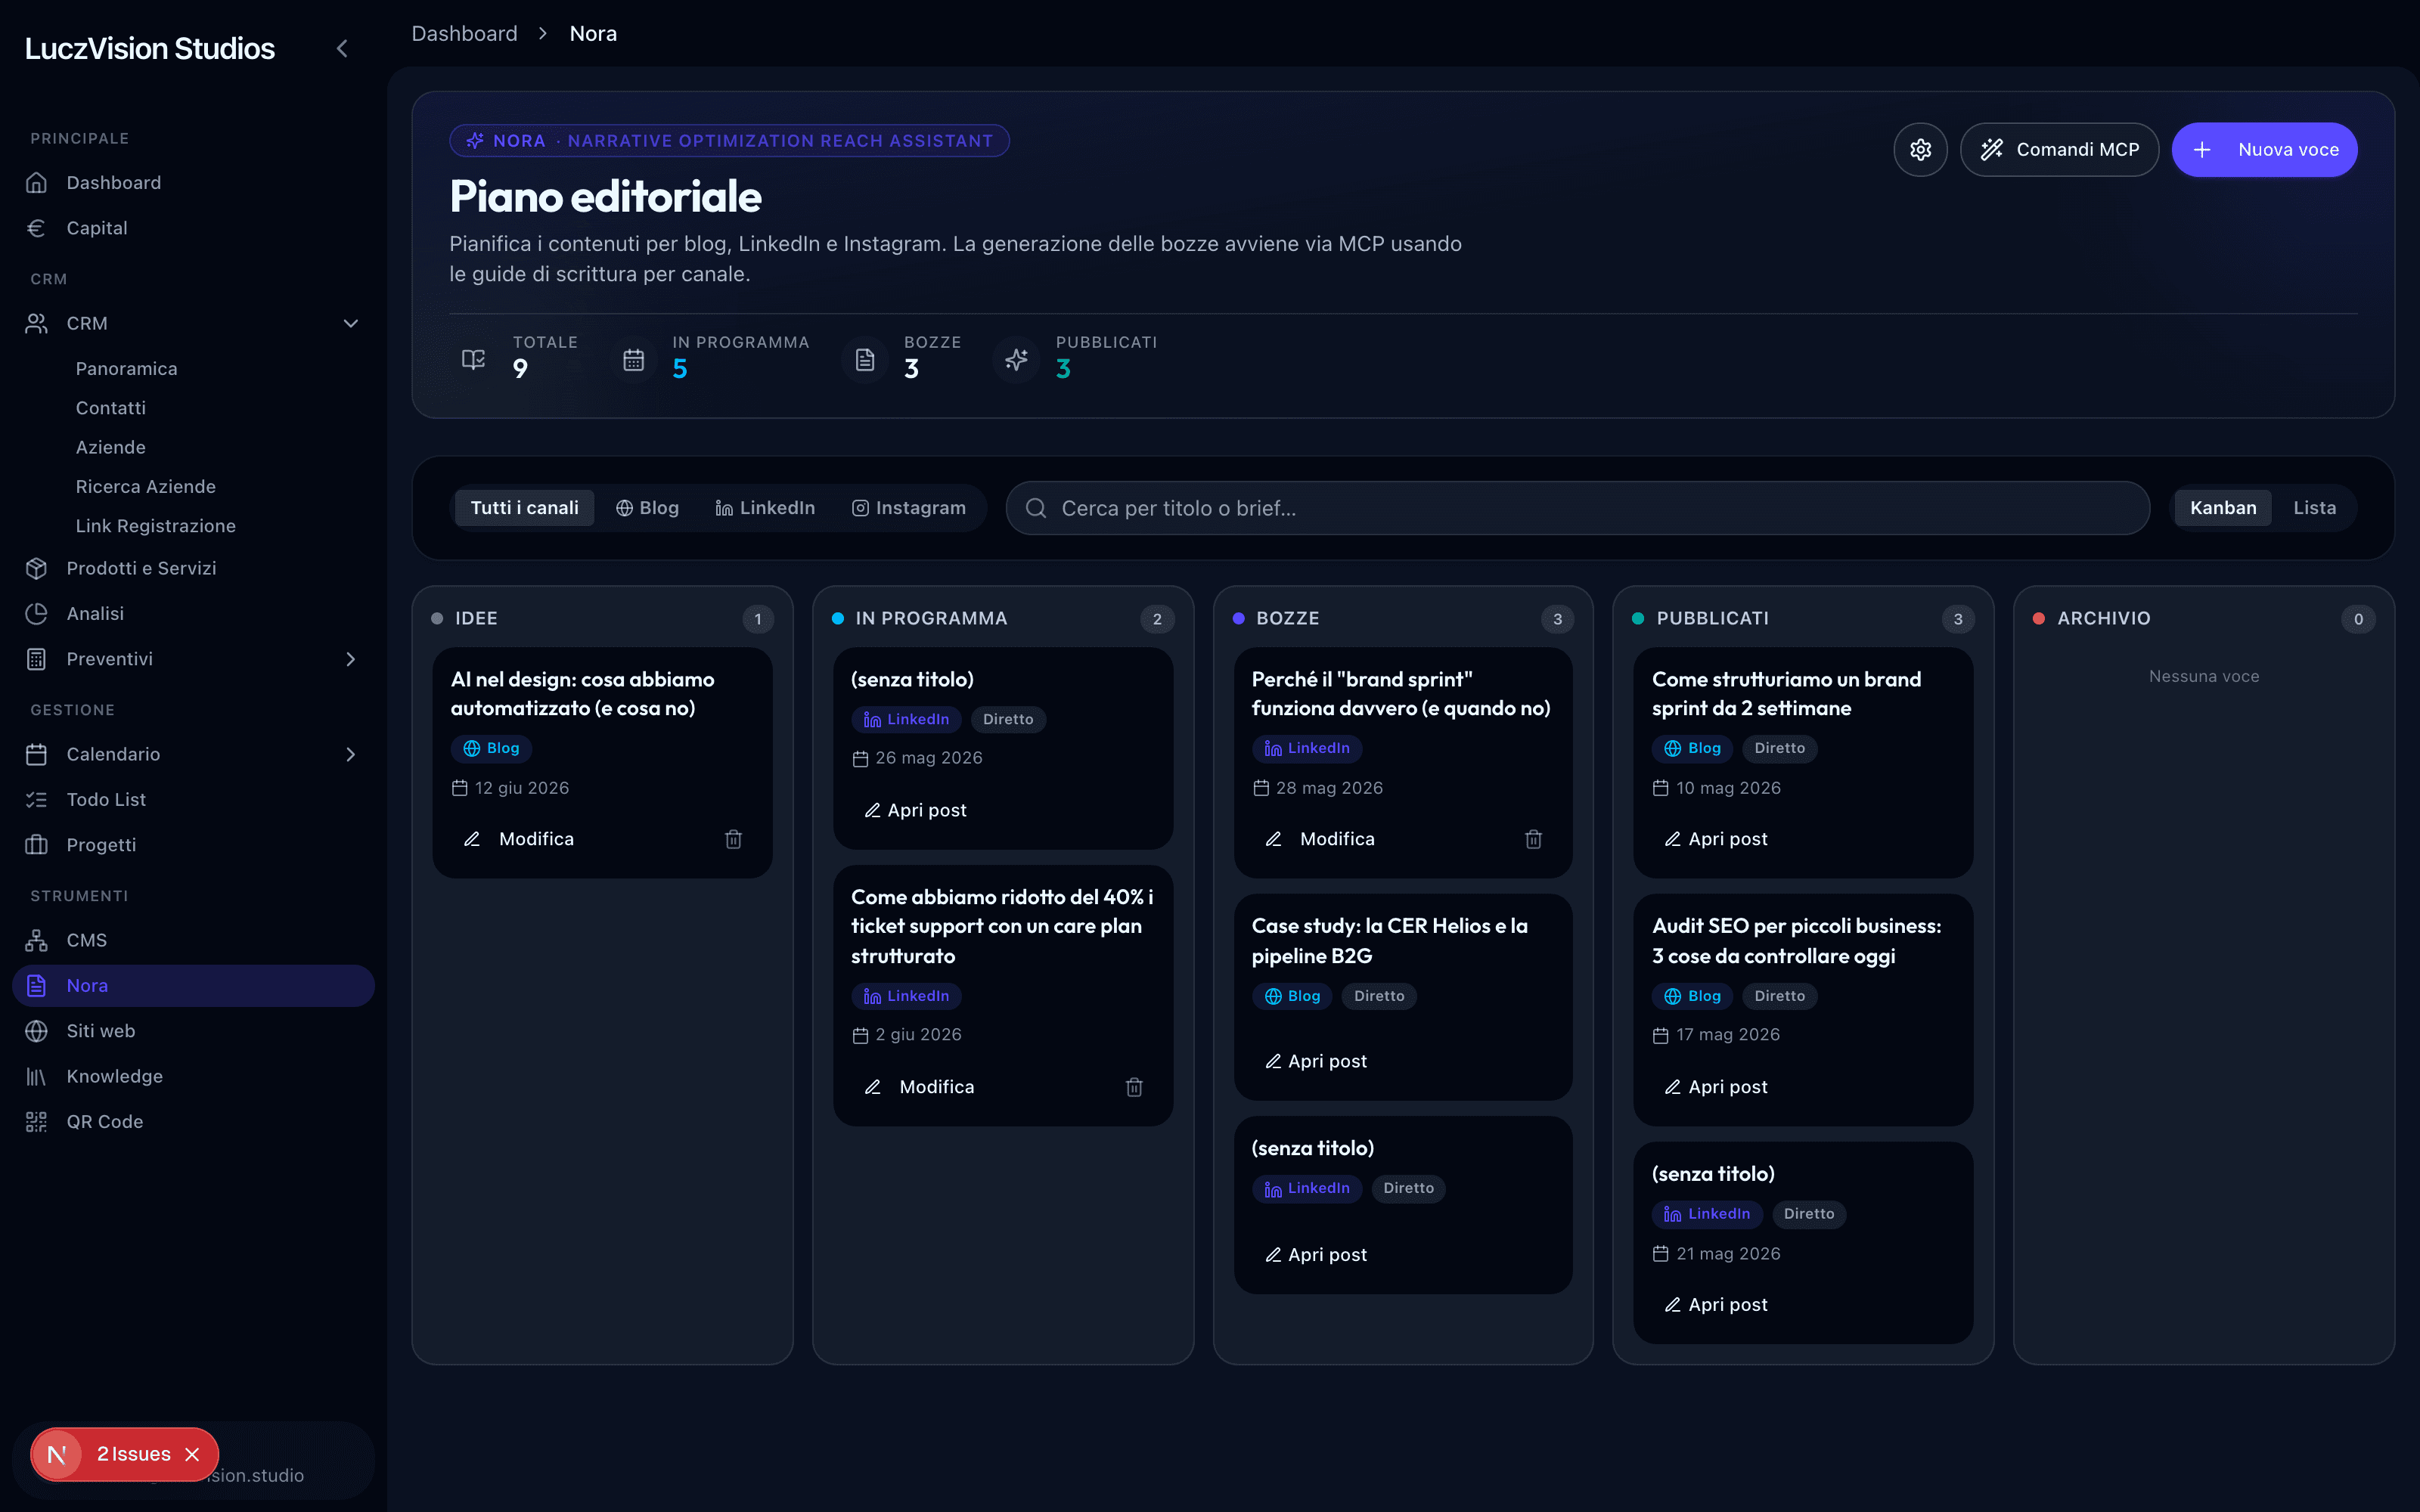Expand the Calendario chevron
The image size is (2420, 1512).
351,754
